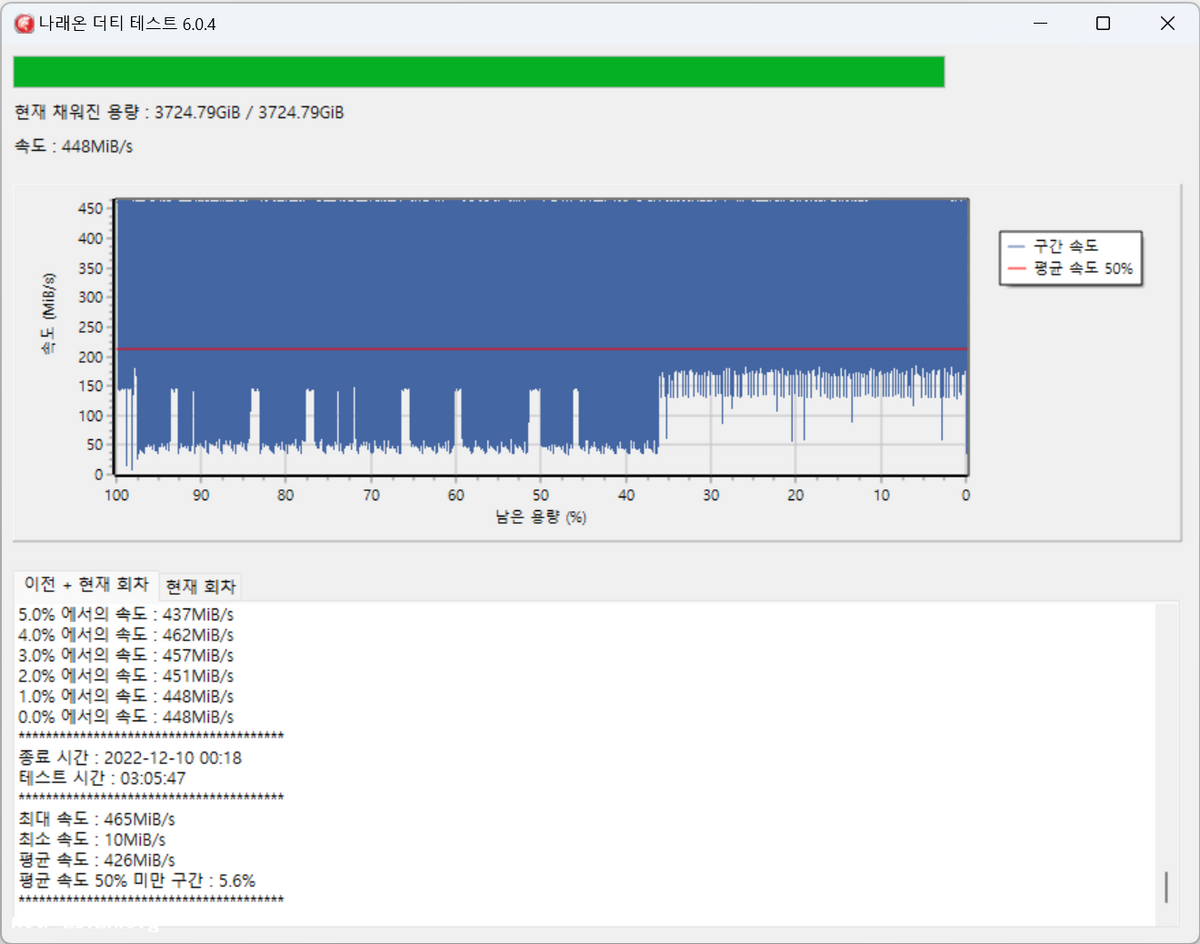The image size is (1200, 944).
Task: Click the 평균 속도 50% legend entry
Action: (1070, 268)
